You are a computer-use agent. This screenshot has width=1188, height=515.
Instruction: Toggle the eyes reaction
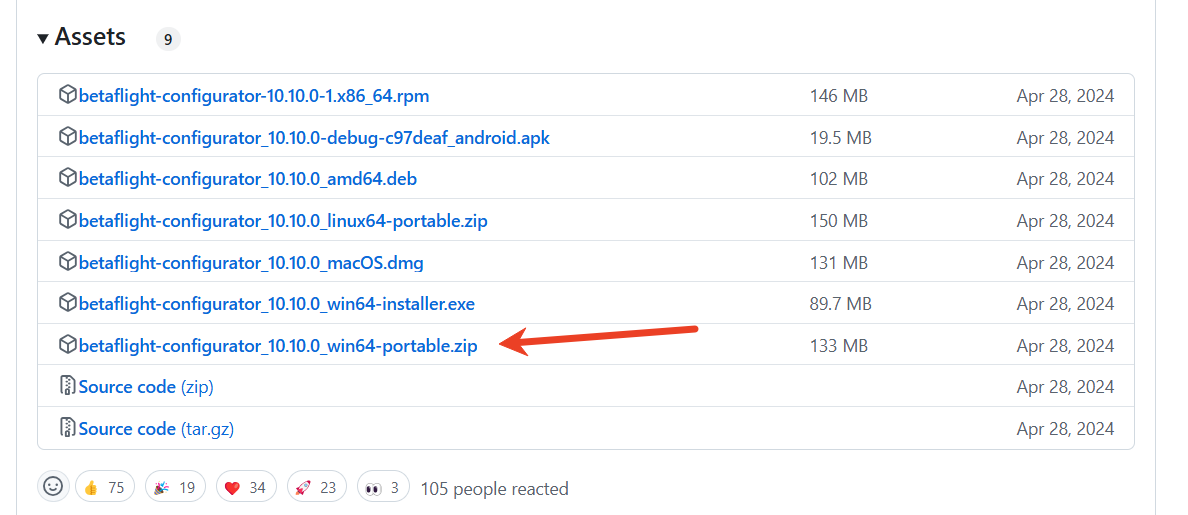[383, 487]
